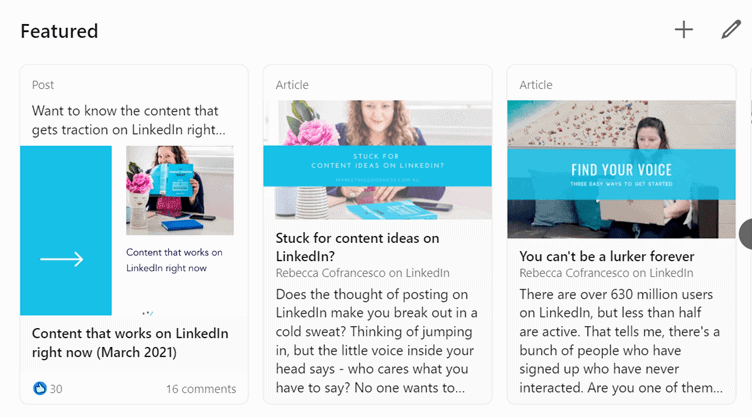This screenshot has width=752, height=417.
Task: Open 'Content that works on LinkedIn right now' caption
Action: click(x=174, y=260)
